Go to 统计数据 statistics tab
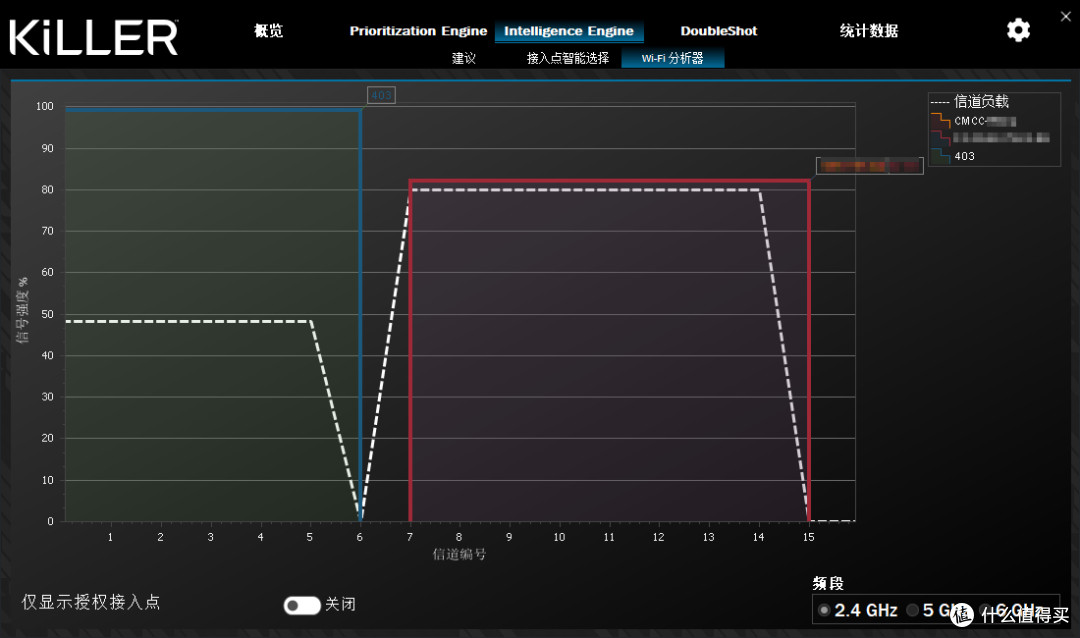The height and width of the screenshot is (638, 1080). tap(869, 30)
